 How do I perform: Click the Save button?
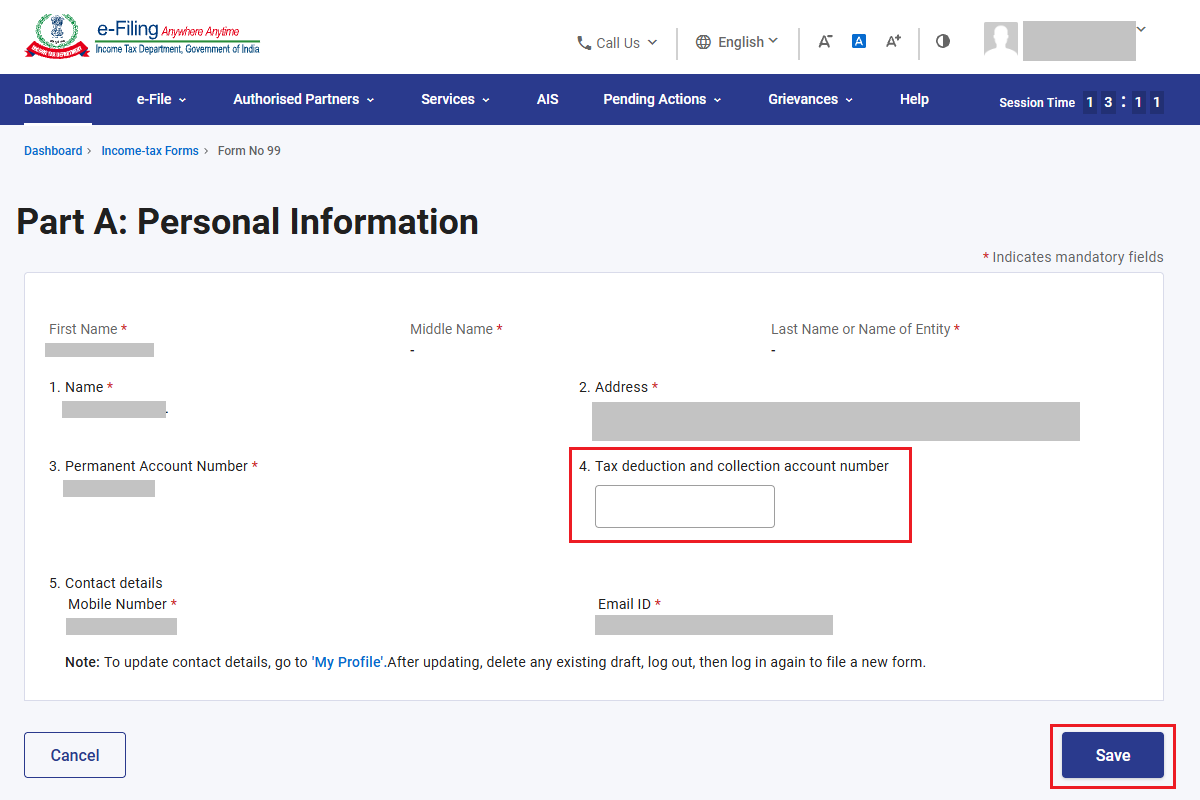[x=1113, y=755]
